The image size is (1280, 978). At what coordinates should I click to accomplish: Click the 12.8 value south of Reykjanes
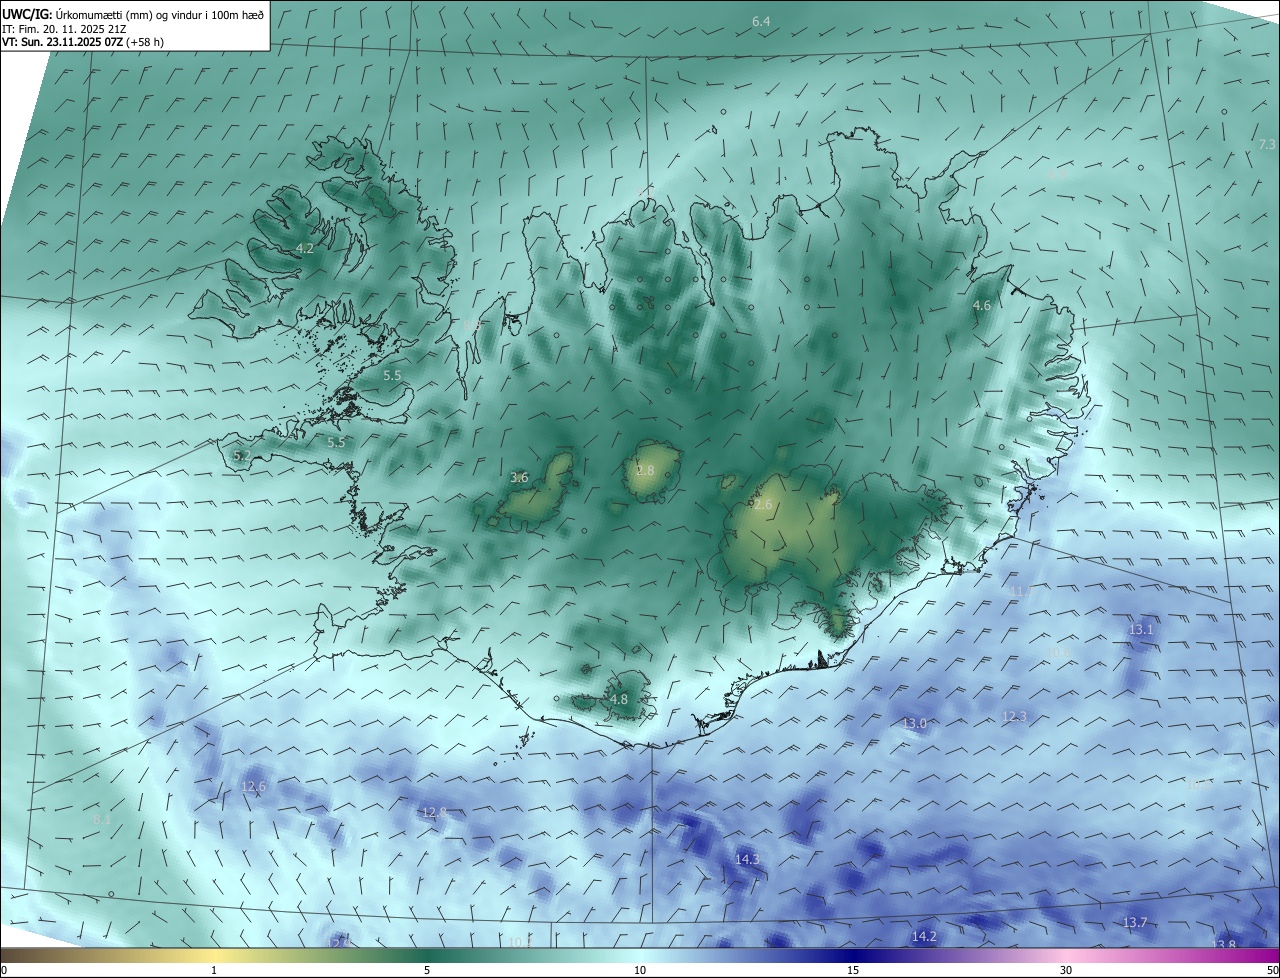tap(434, 812)
